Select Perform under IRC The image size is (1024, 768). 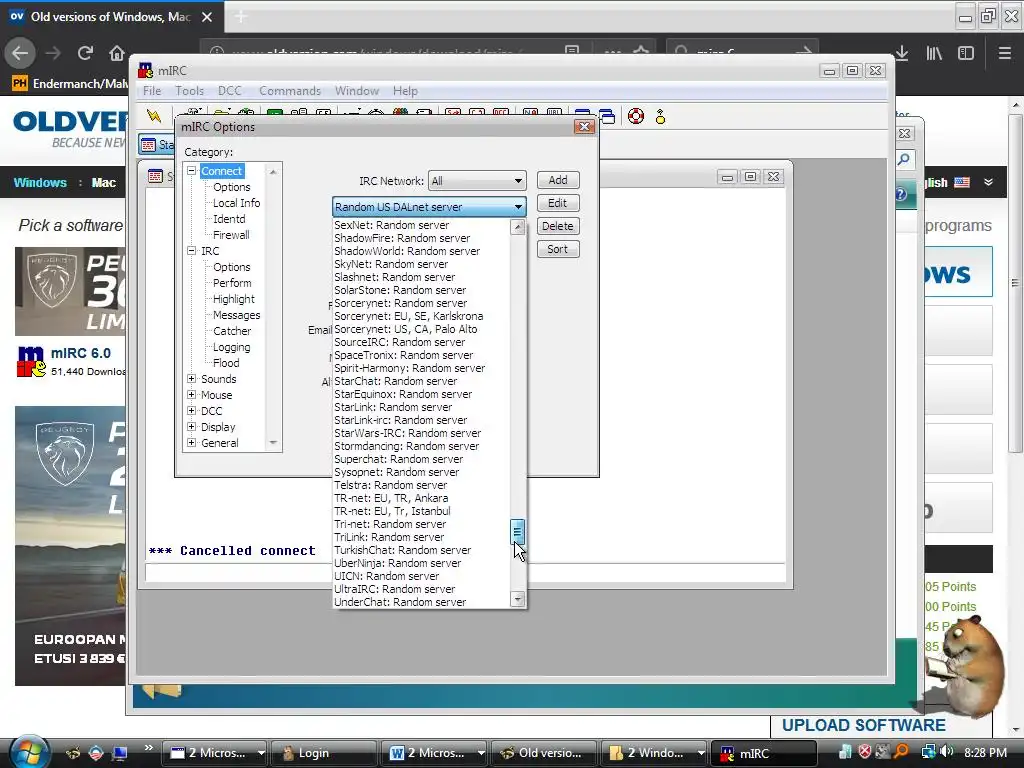pyautogui.click(x=232, y=283)
